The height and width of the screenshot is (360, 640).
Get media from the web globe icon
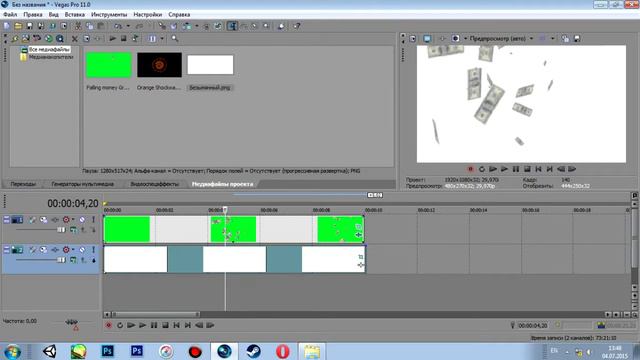(x=49, y=39)
